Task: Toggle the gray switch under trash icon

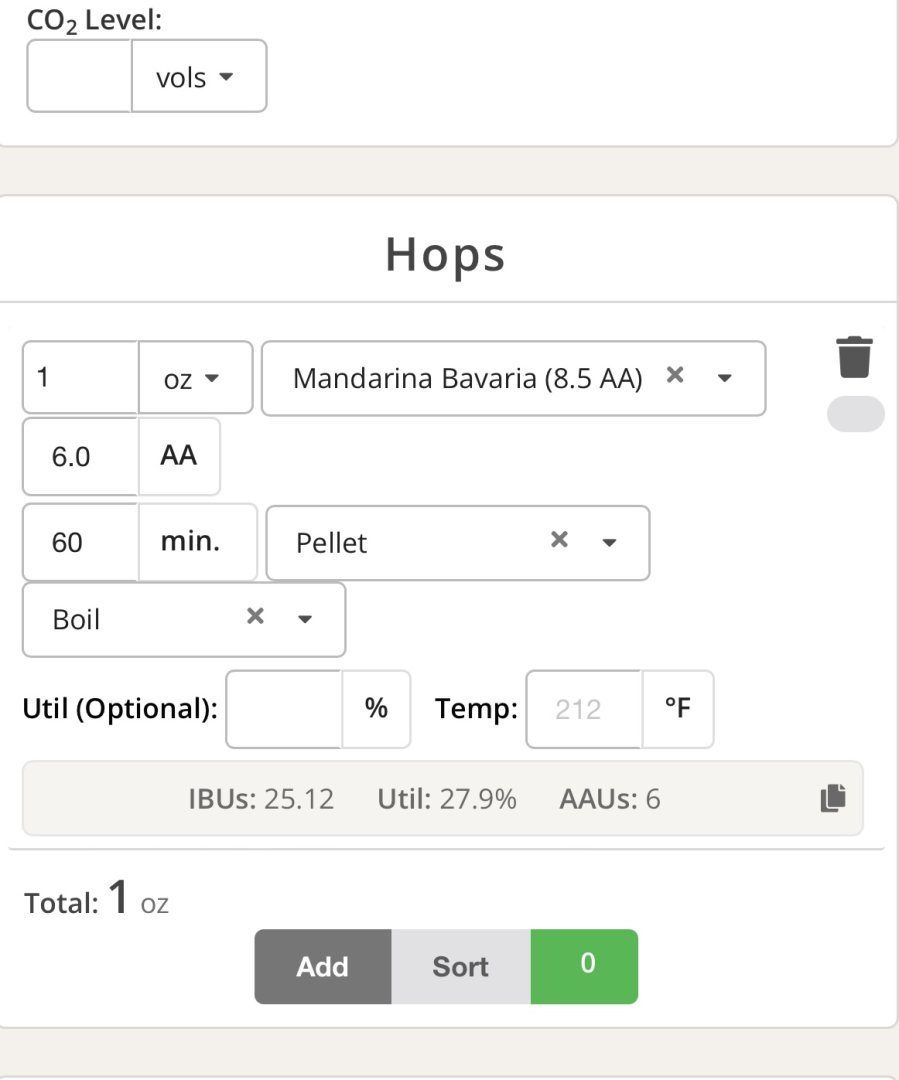Action: [x=855, y=414]
